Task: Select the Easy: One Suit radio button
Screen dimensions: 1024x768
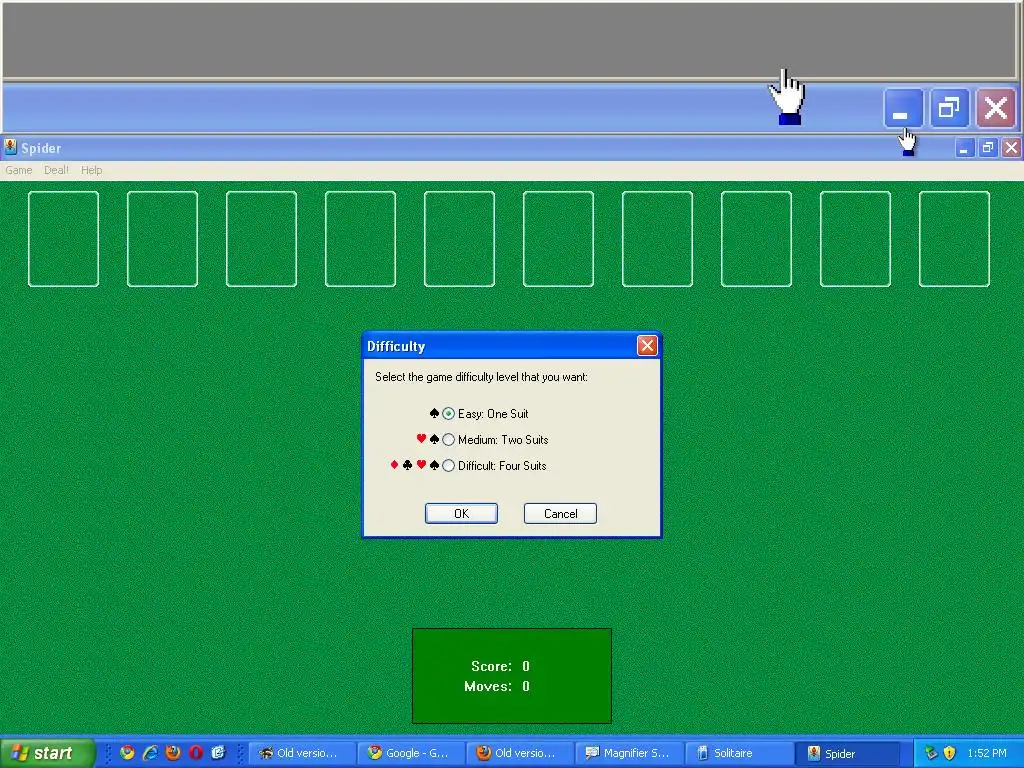Action: click(x=448, y=413)
